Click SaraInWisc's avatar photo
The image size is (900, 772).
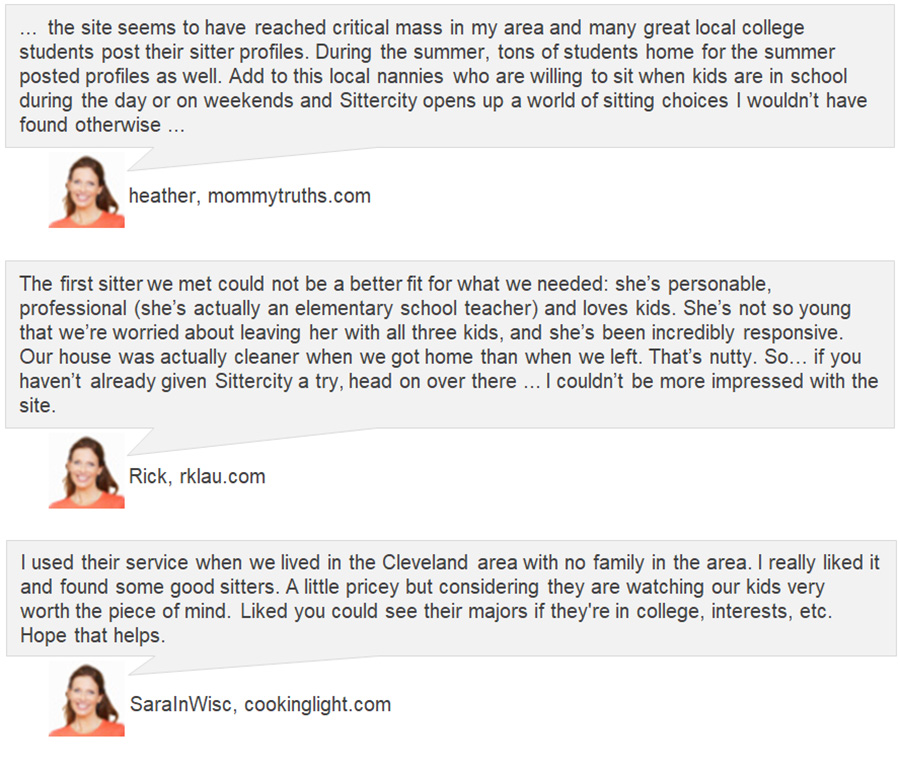click(87, 699)
